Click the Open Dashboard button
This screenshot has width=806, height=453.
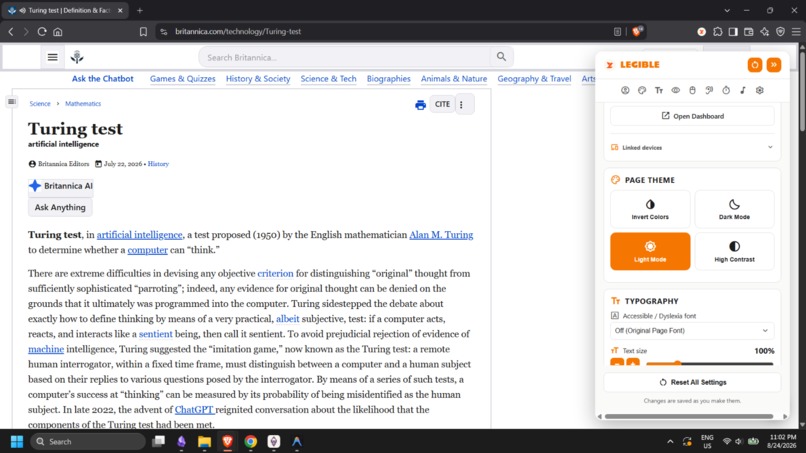point(692,116)
